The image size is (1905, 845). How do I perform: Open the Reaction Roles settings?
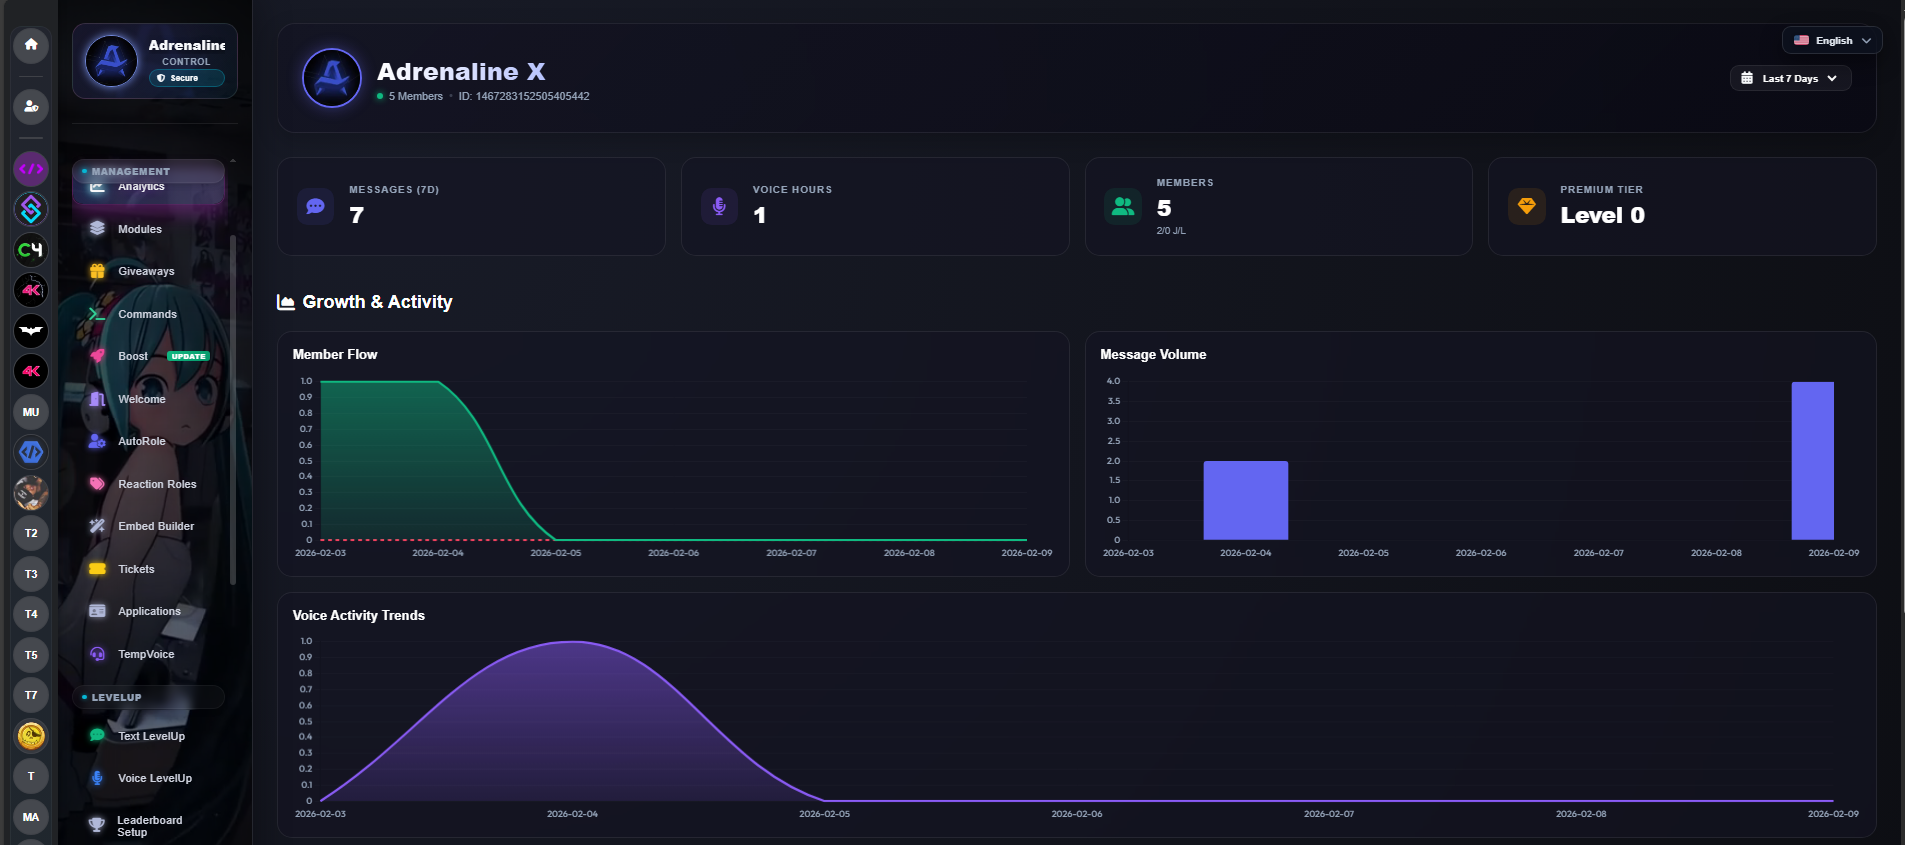tap(156, 484)
